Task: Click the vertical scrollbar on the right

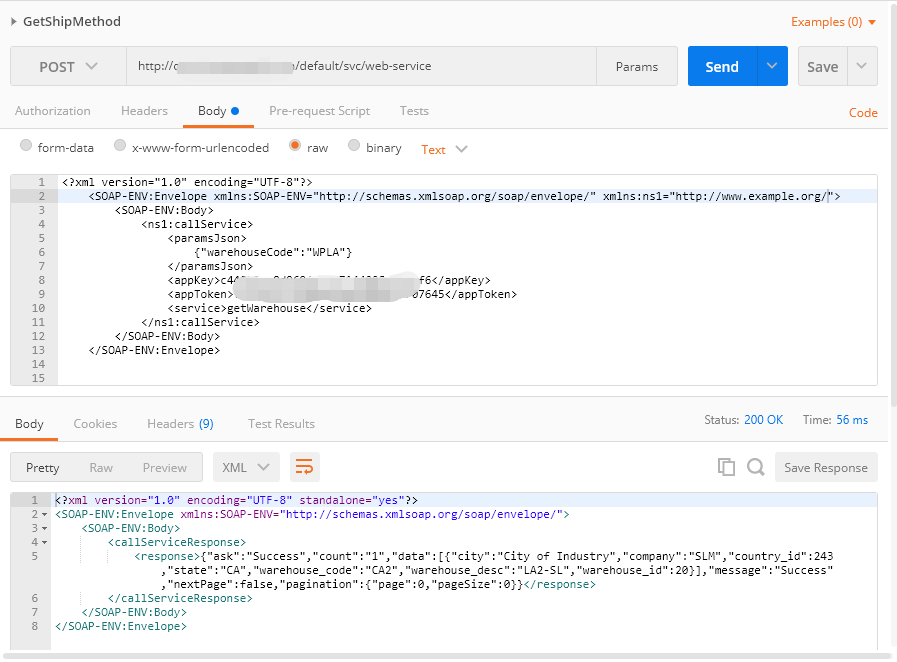Action: [893, 204]
